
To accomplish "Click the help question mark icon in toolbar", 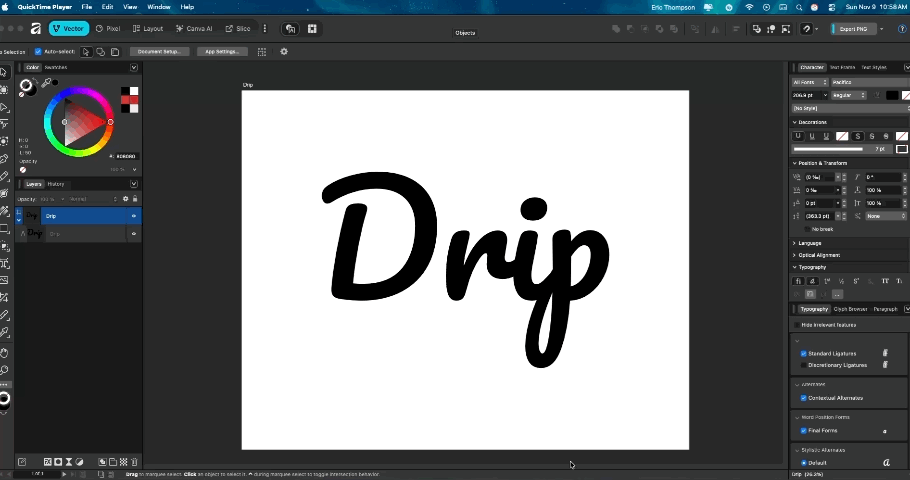I will [902, 28].
